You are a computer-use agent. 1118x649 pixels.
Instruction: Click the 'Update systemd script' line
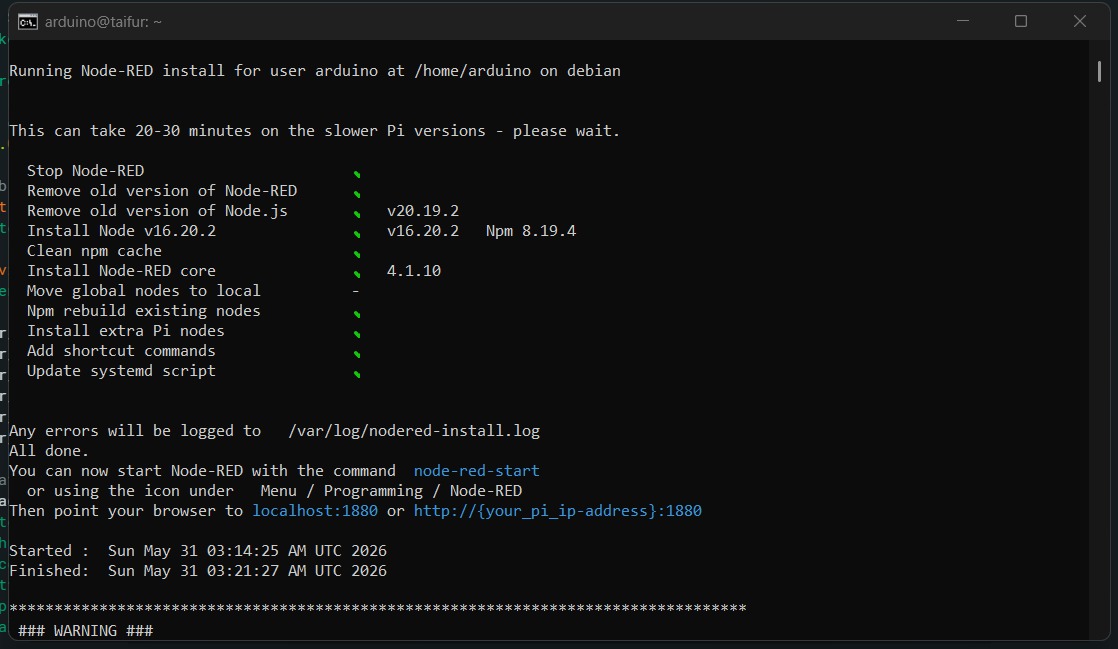click(121, 371)
